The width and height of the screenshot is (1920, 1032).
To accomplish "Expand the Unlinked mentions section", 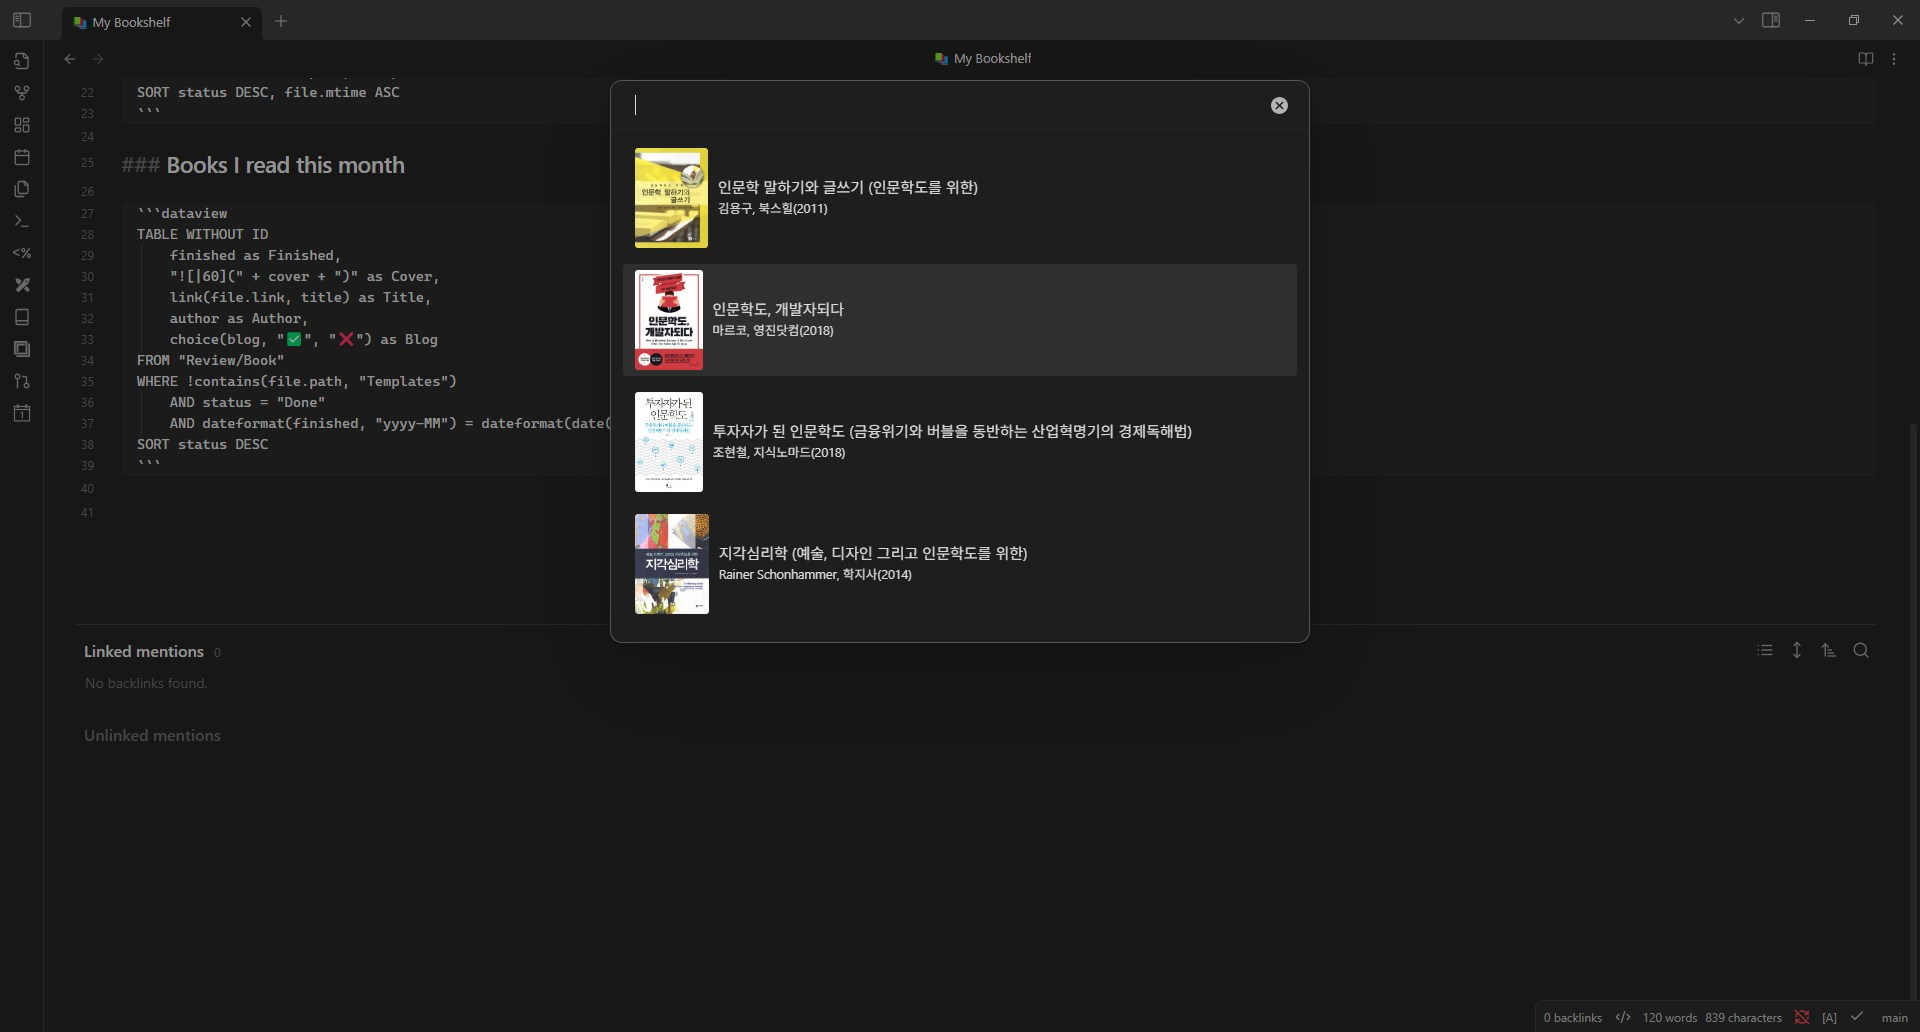I will [152, 735].
